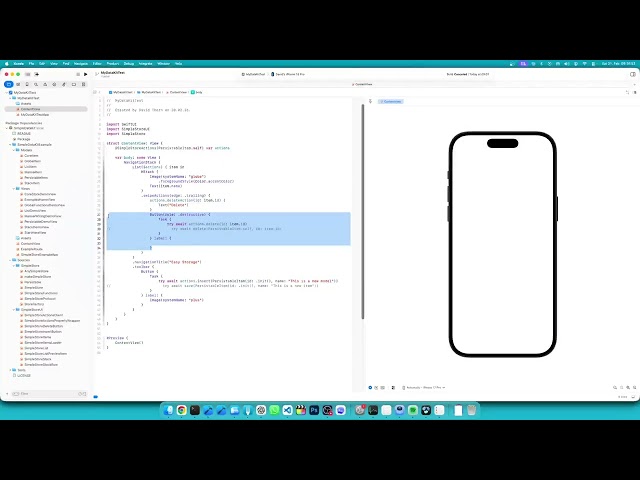640x480 pixels.
Task: Open the Report navigator
Action: point(83,84)
